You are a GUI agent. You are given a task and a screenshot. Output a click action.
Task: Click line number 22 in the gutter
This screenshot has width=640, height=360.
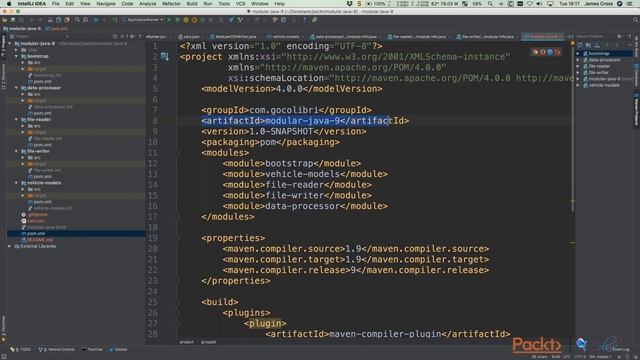pyautogui.click(x=153, y=270)
